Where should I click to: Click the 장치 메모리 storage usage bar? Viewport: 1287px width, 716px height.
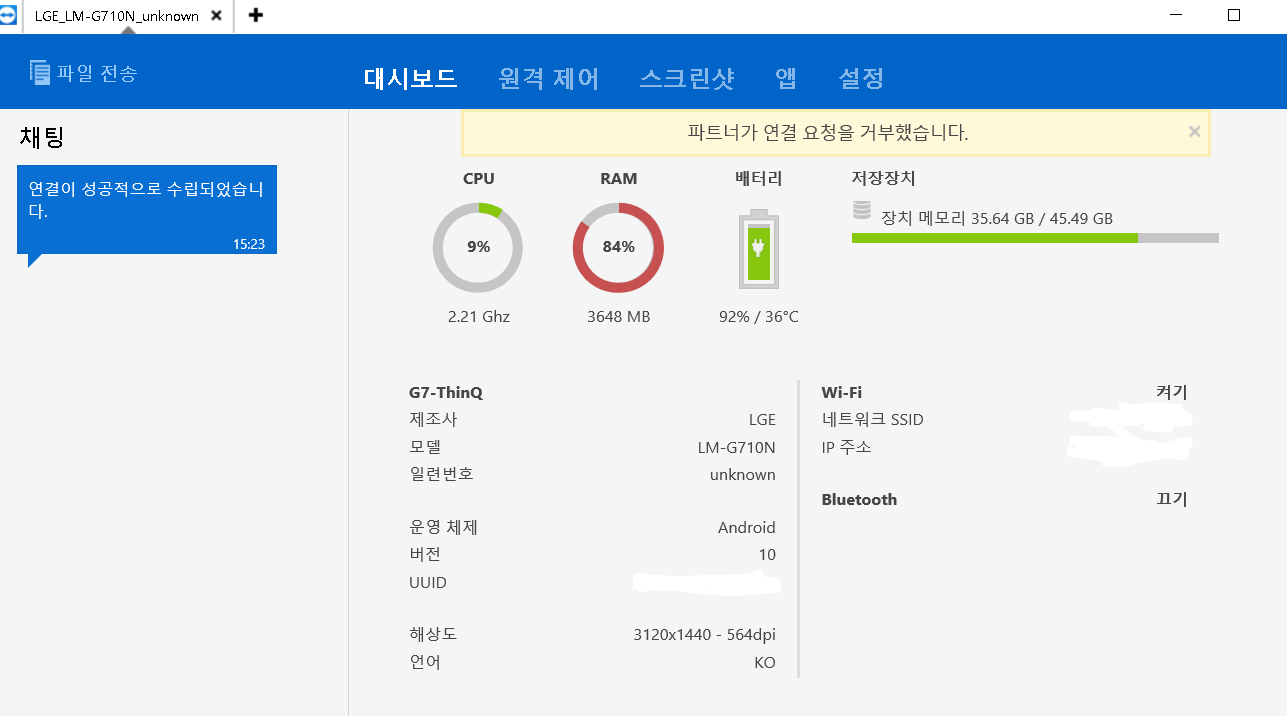(x=1035, y=238)
